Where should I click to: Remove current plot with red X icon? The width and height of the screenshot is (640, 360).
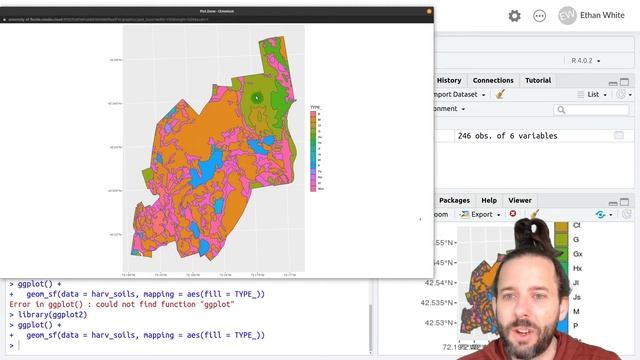click(513, 214)
